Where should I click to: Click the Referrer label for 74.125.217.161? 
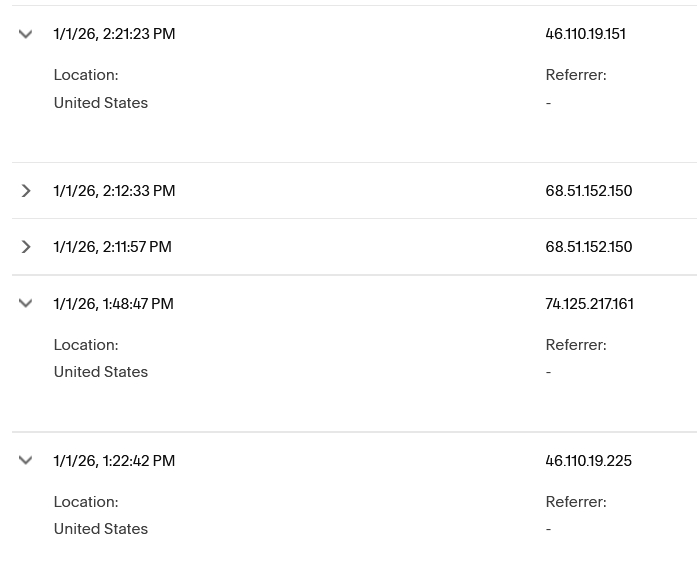(x=575, y=345)
